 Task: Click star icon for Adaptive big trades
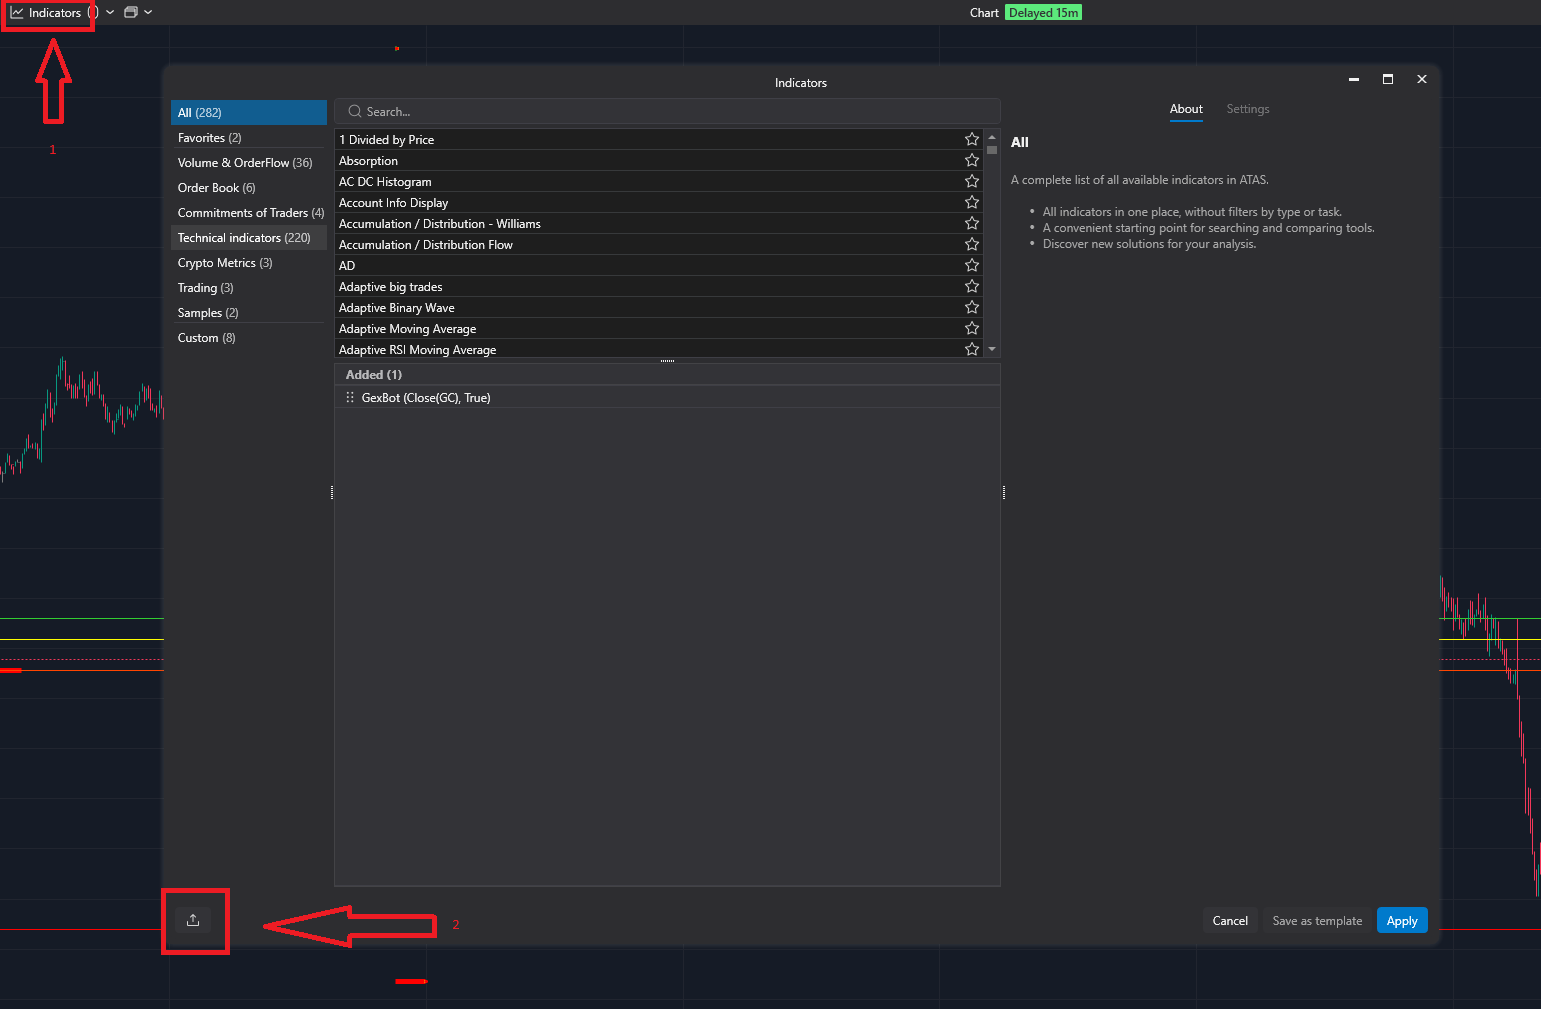coord(971,286)
